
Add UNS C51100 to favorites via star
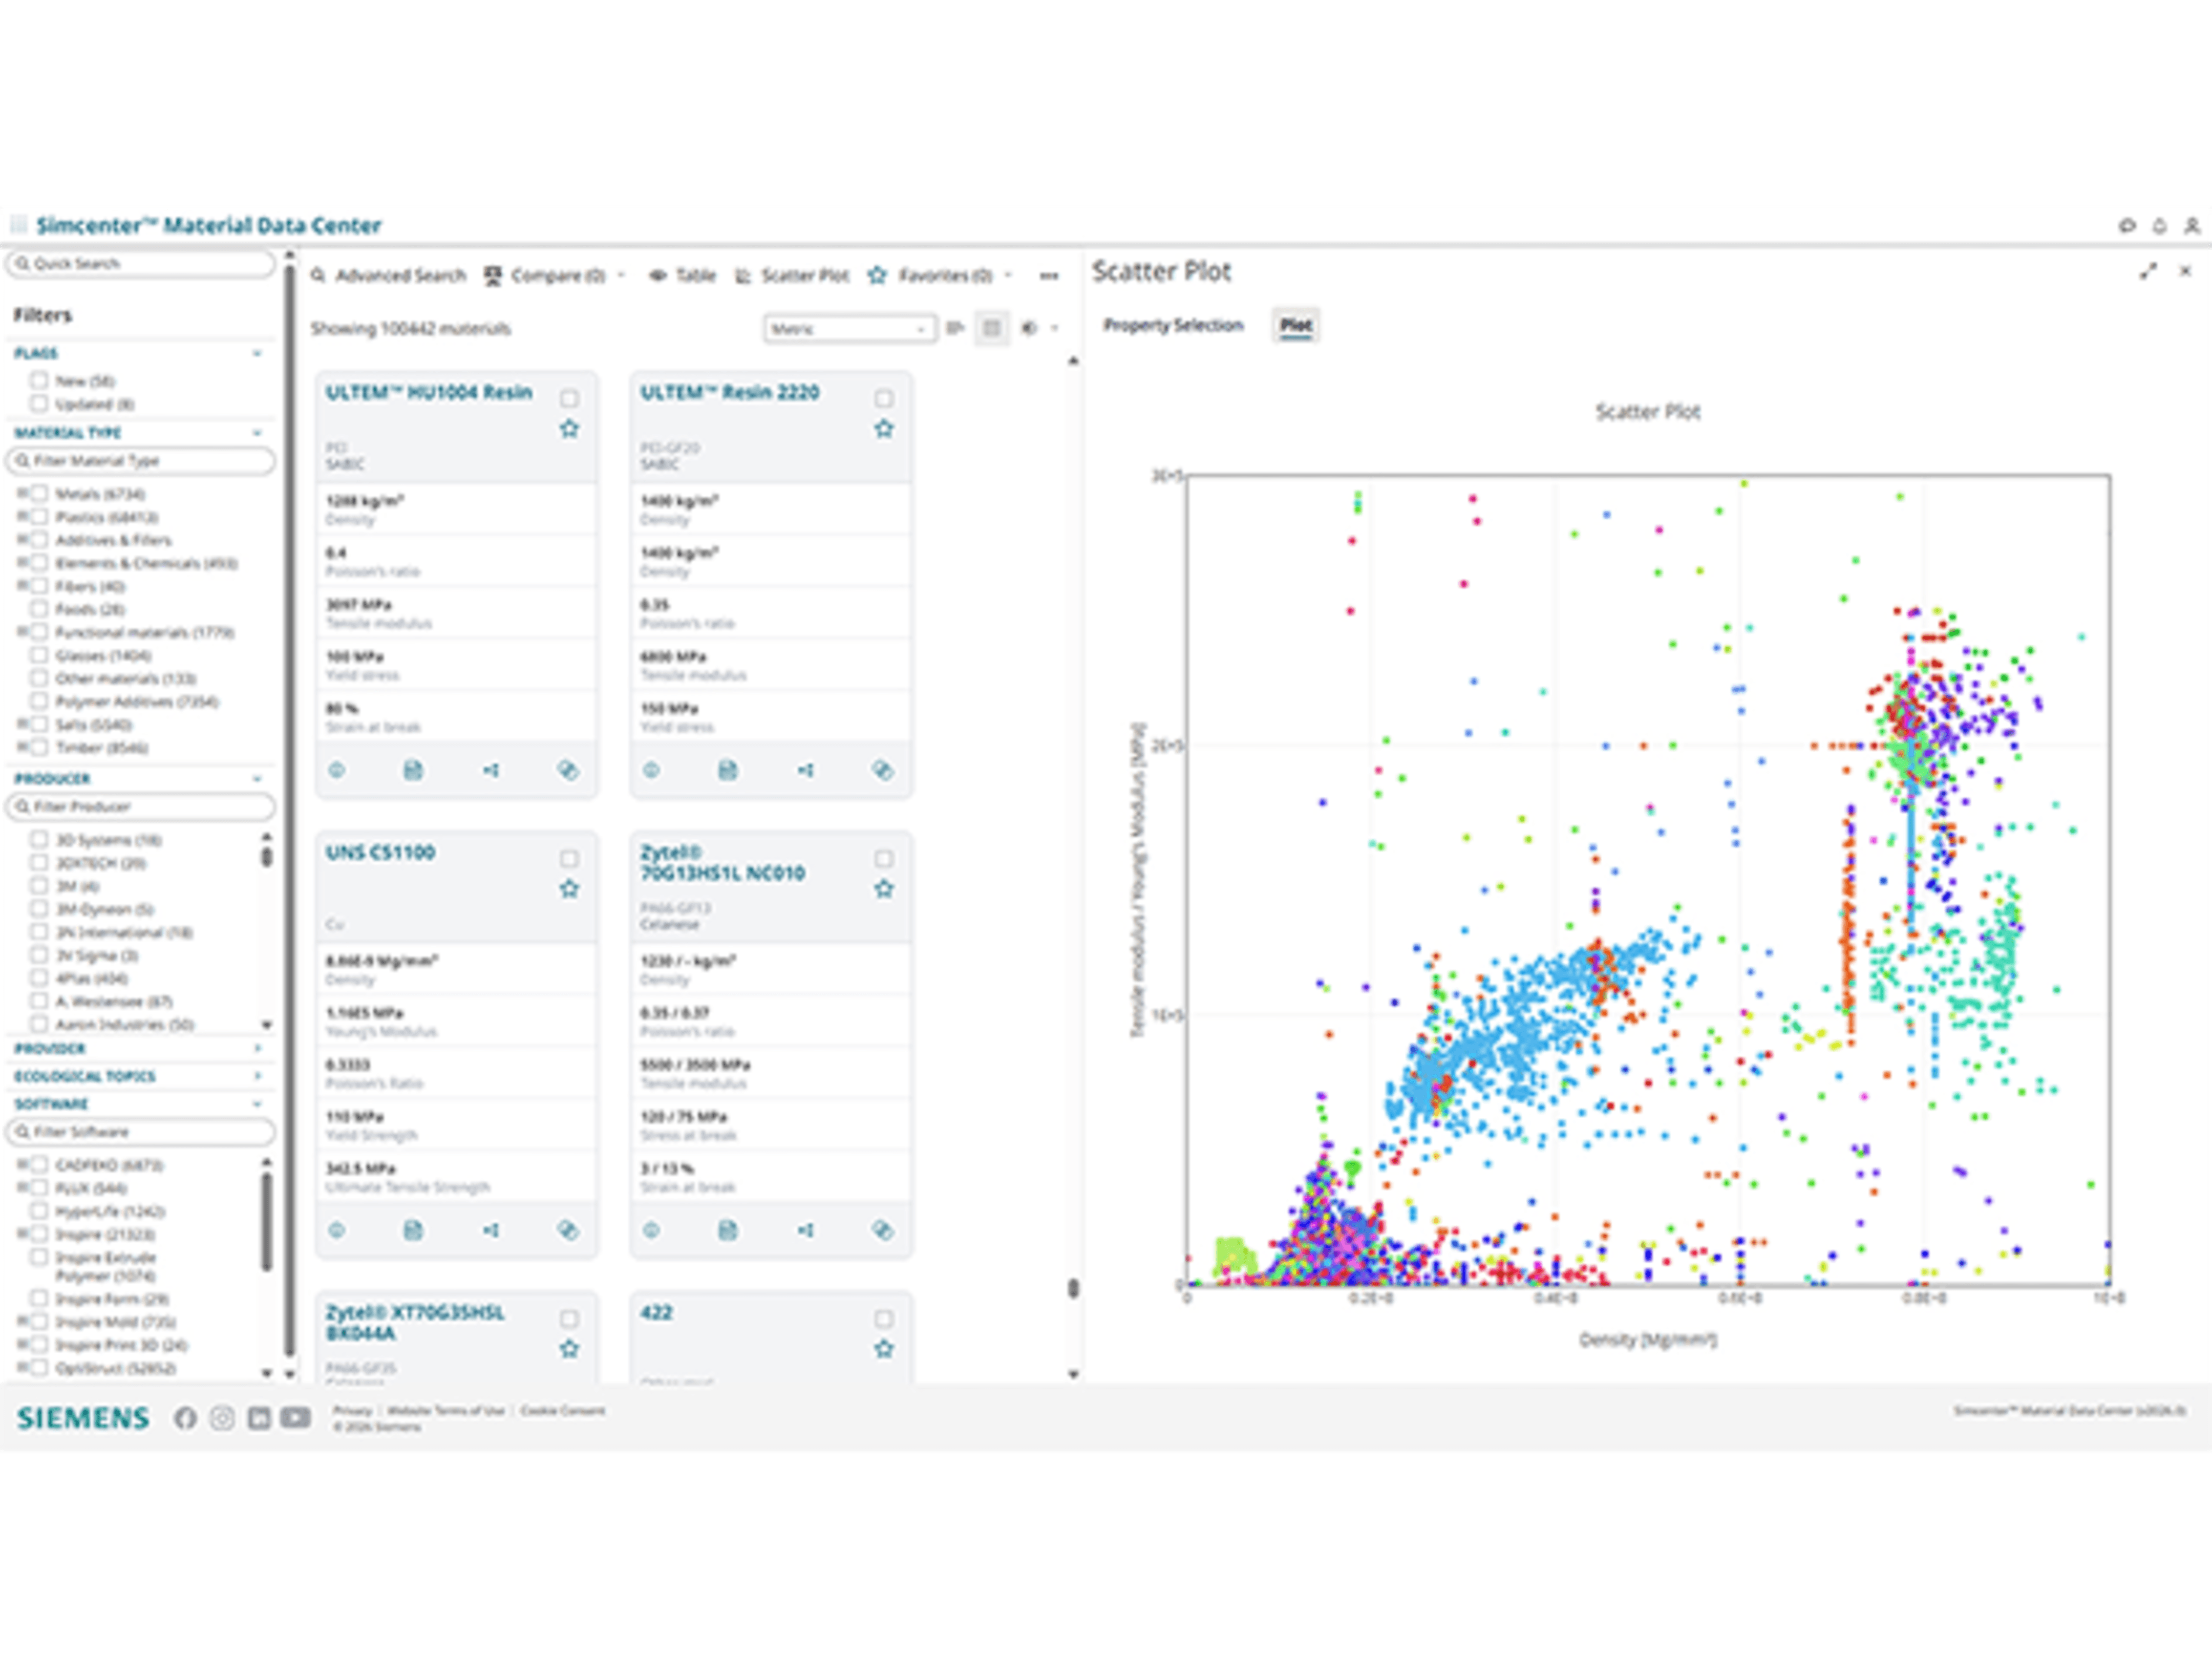(569, 889)
